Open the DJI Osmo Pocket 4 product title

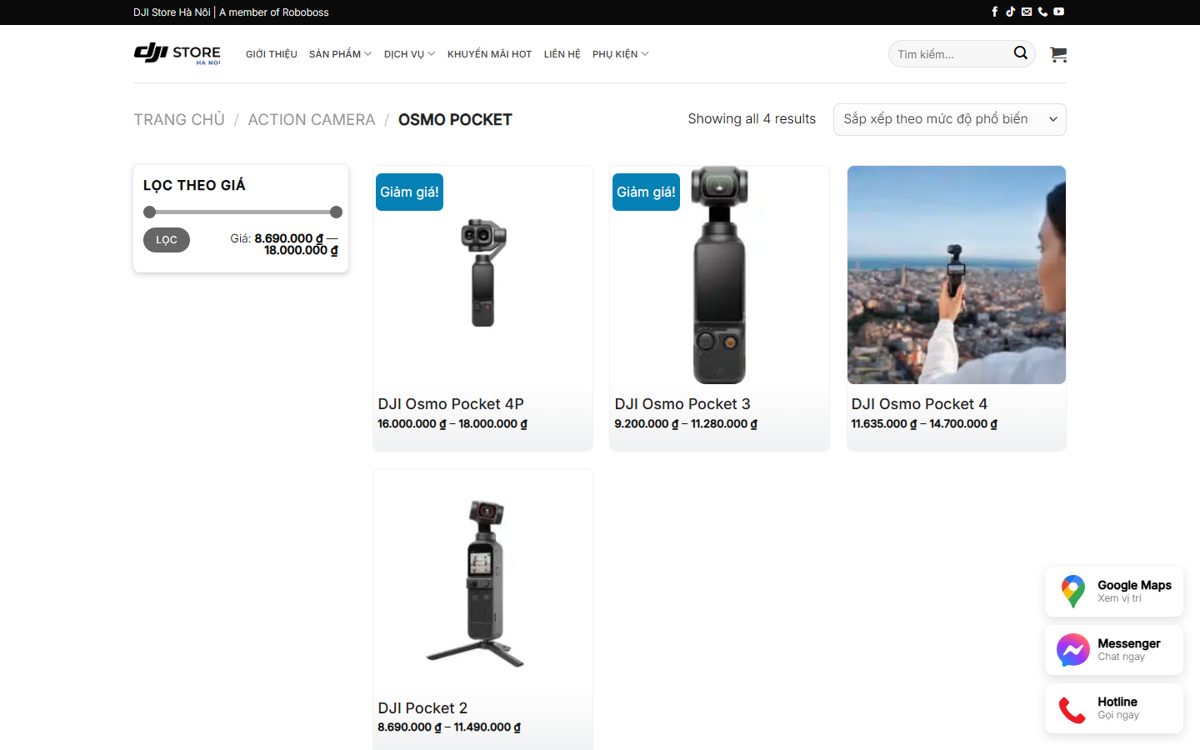click(919, 404)
